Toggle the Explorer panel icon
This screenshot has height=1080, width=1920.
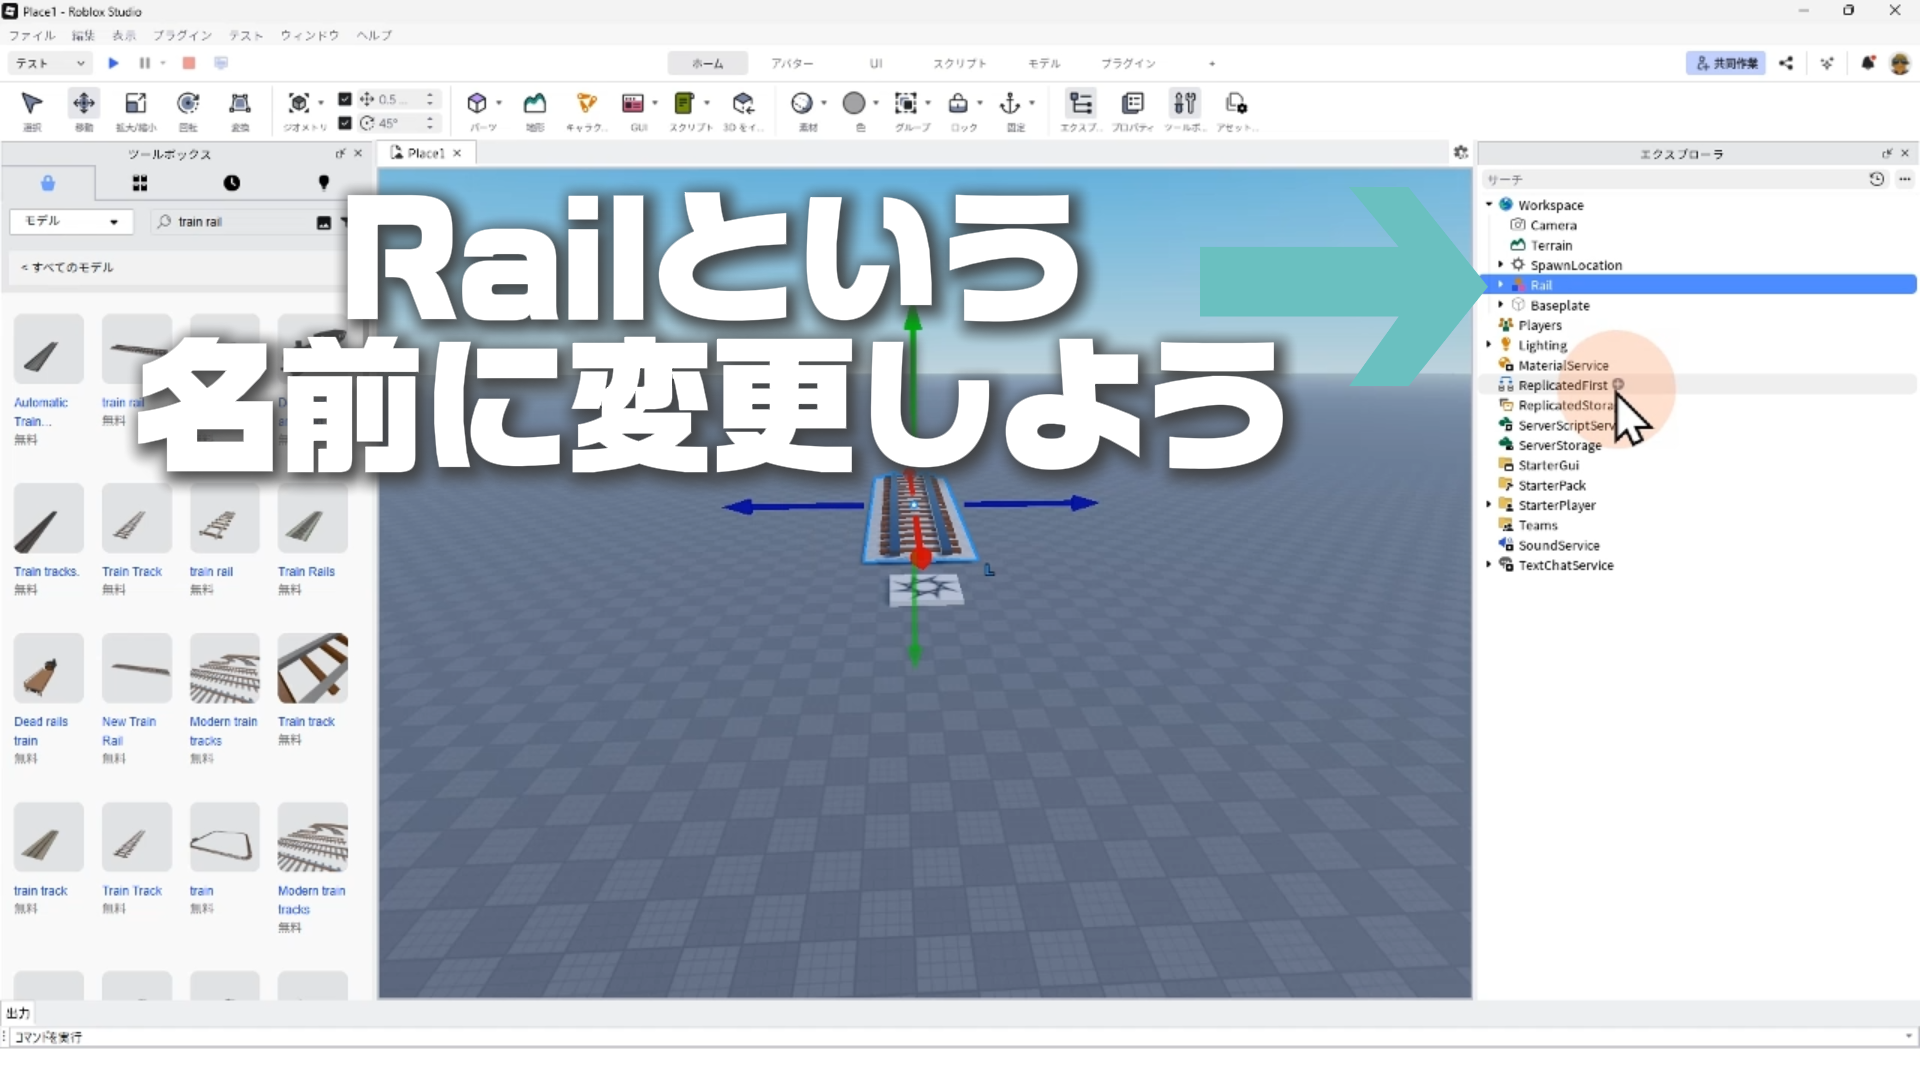tap(1080, 104)
